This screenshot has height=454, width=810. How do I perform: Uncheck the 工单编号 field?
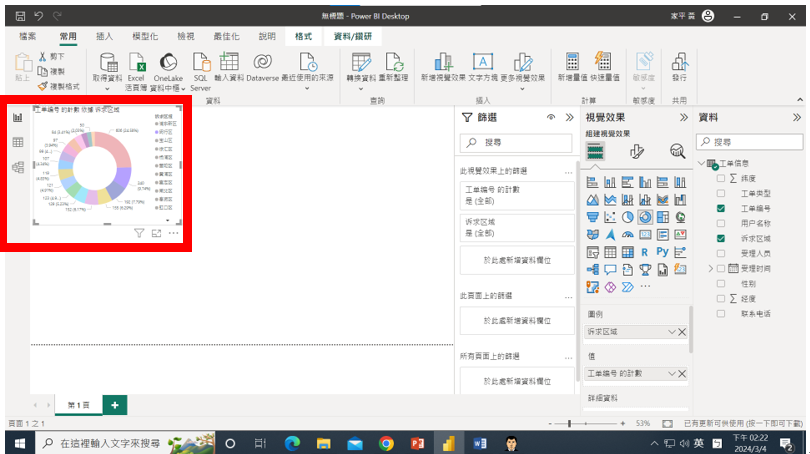[720, 208]
